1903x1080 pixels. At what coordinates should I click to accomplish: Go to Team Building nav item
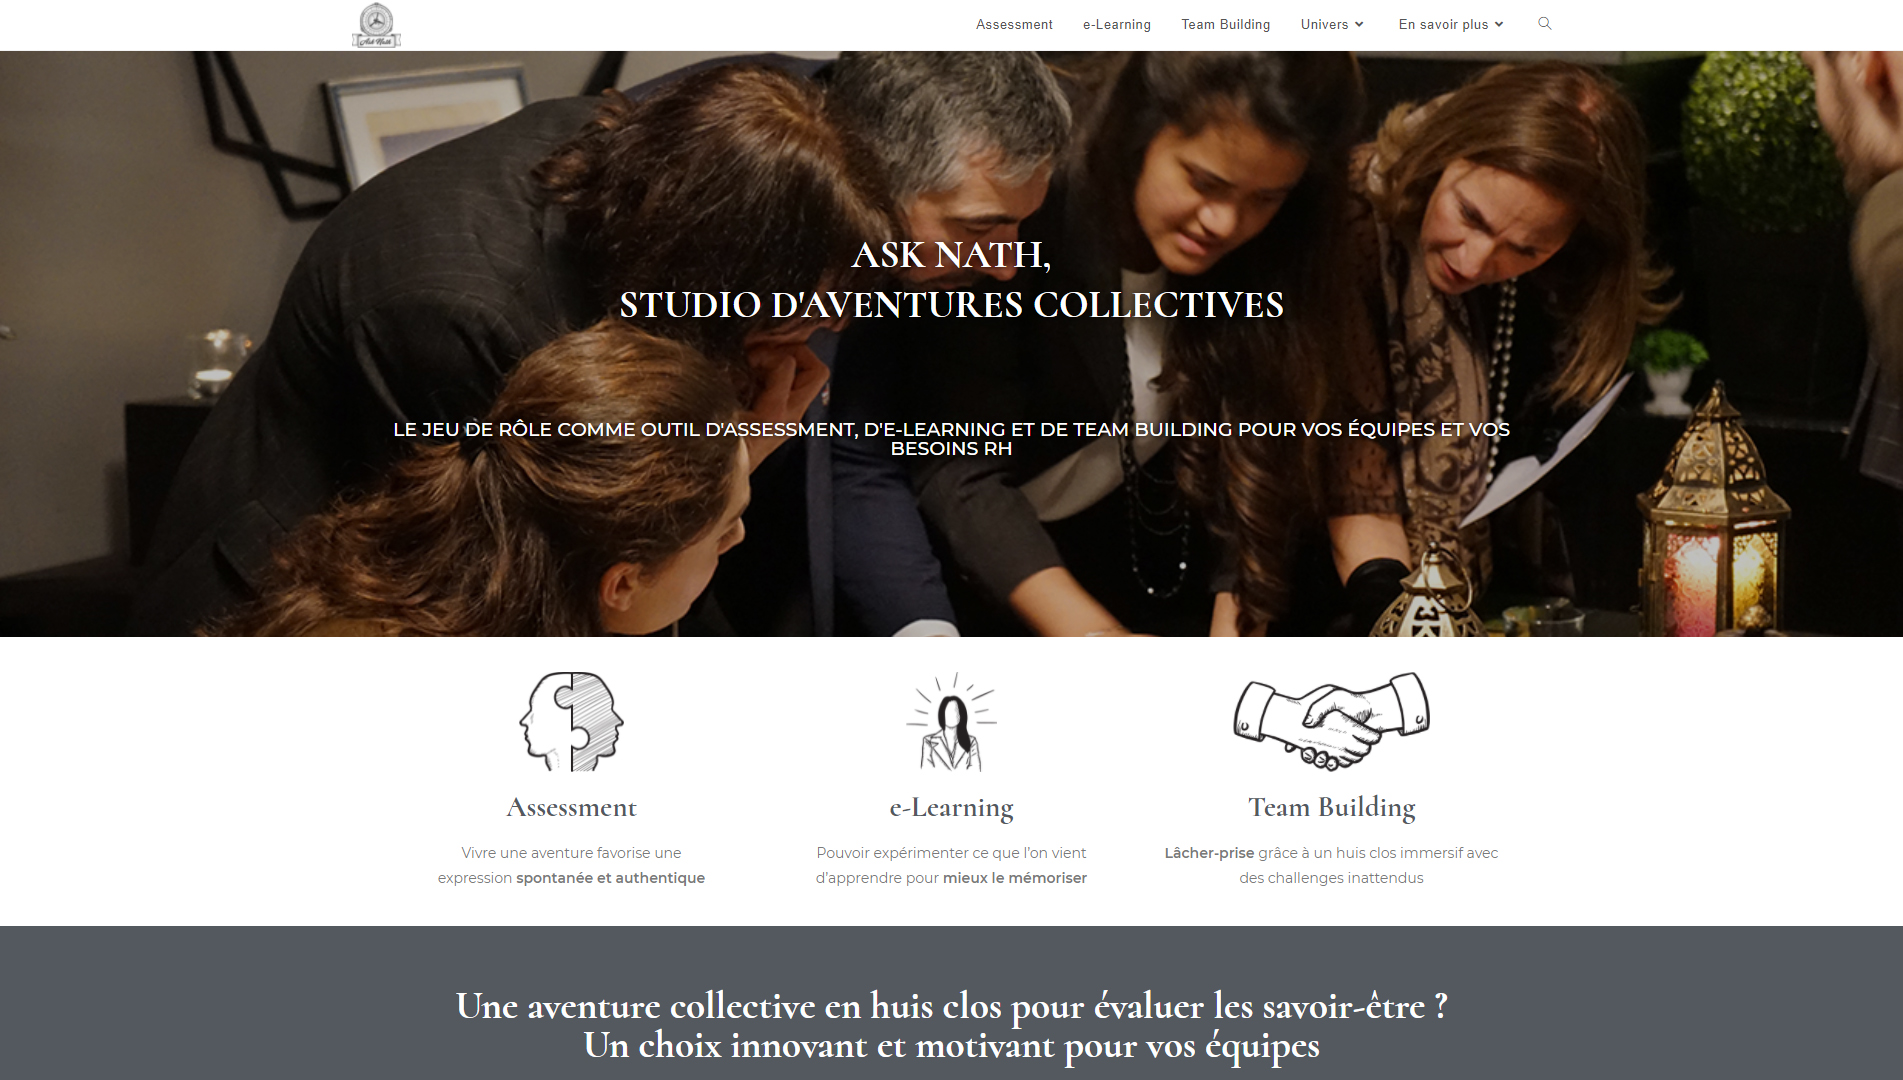pos(1226,25)
